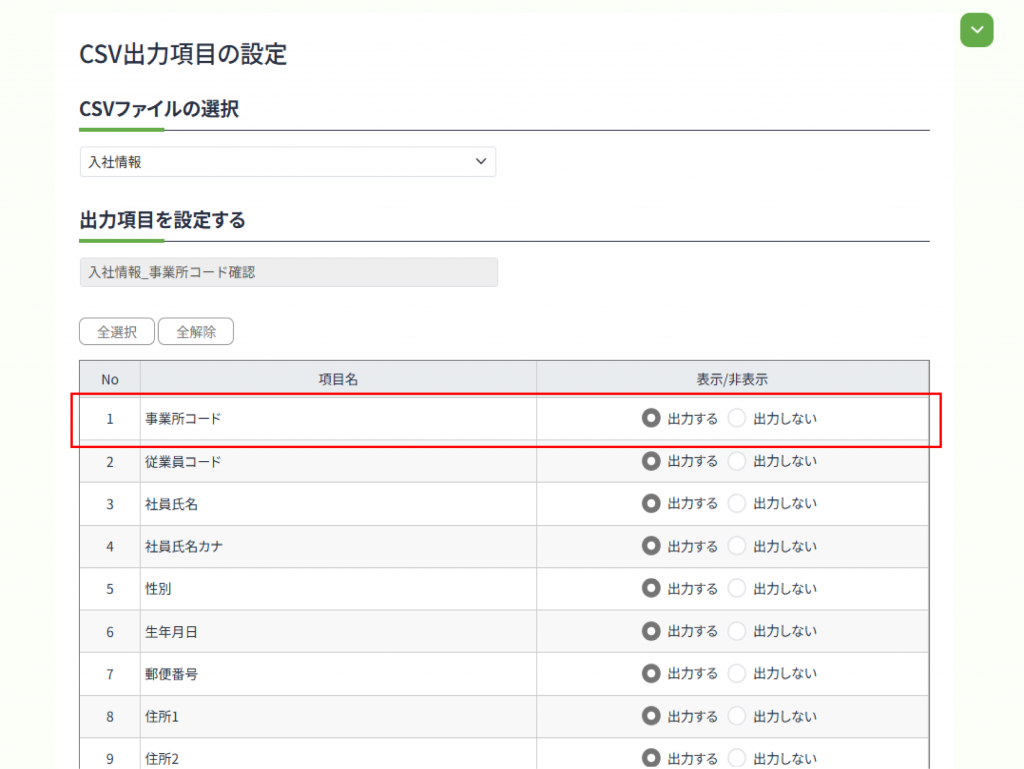This screenshot has width=1024, height=769.
Task: Click the 表示/非表示 column header
Action: point(732,379)
